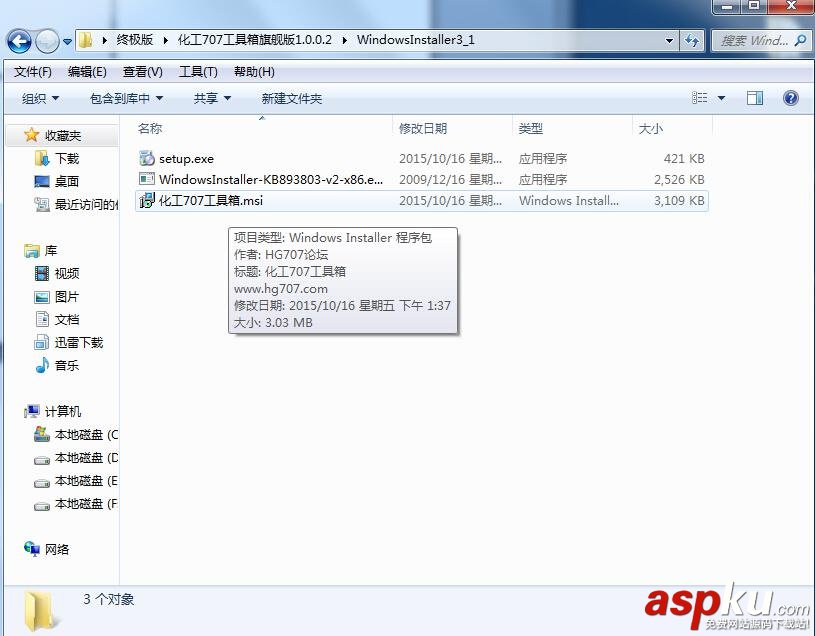Open the 组织 dropdown
This screenshot has height=636, width=815.
tap(41, 98)
